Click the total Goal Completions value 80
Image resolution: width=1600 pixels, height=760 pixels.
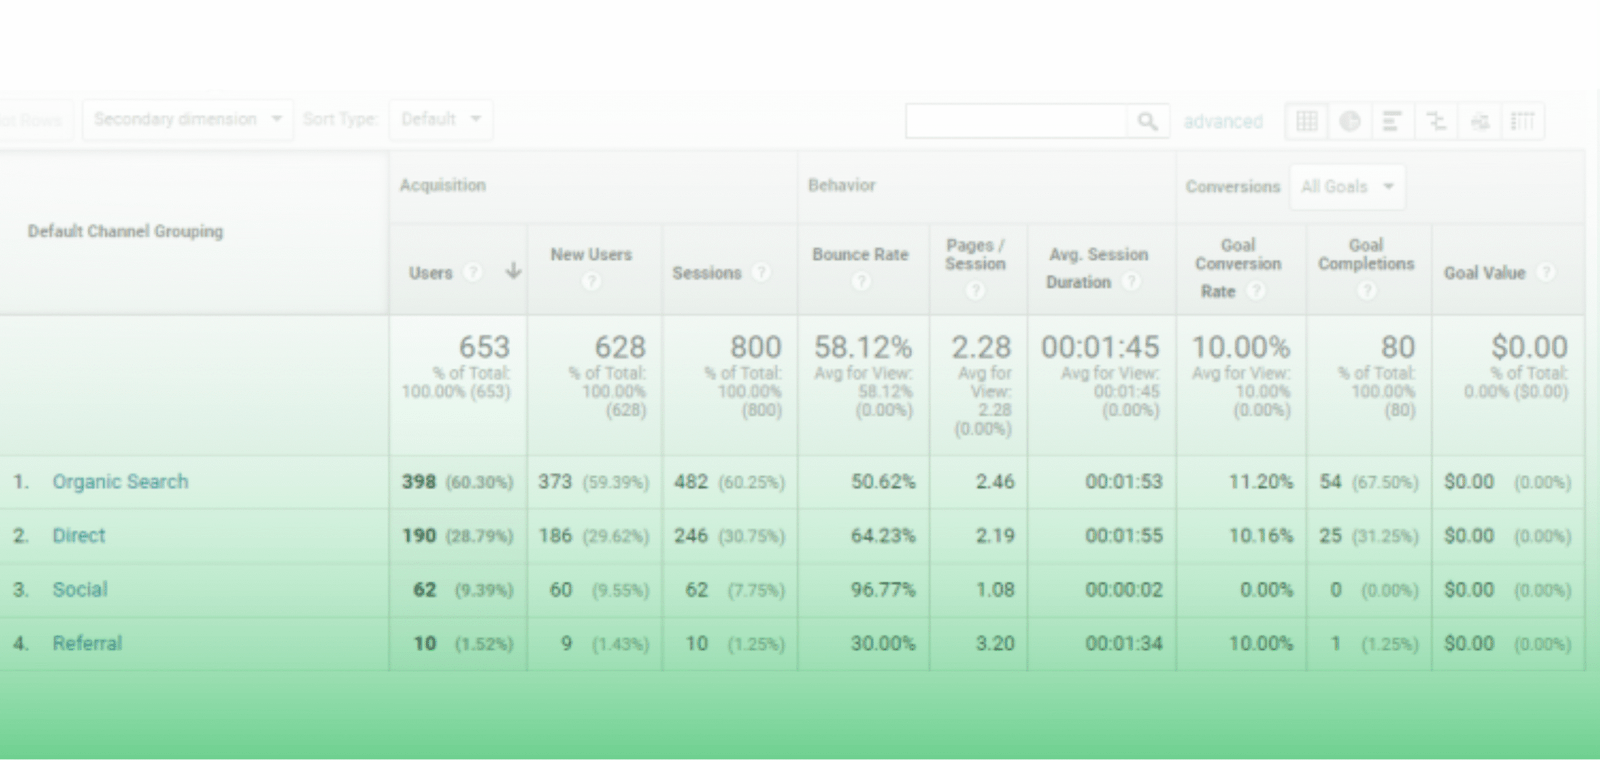(x=1398, y=347)
